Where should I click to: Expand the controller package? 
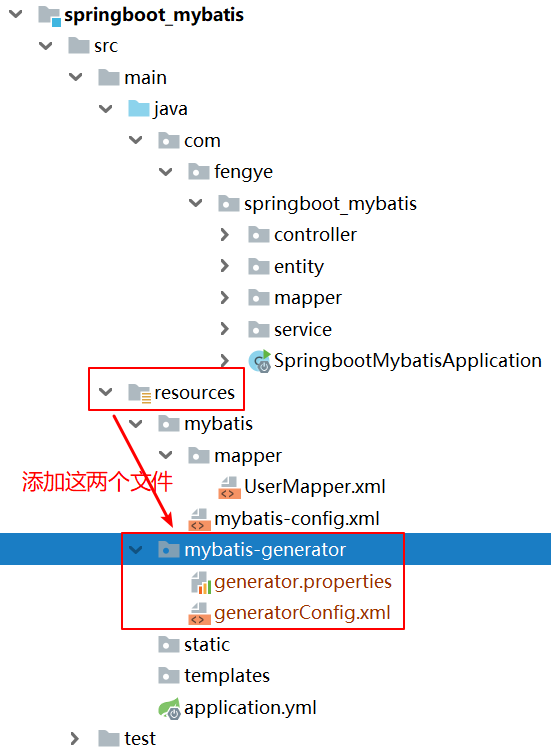point(225,235)
